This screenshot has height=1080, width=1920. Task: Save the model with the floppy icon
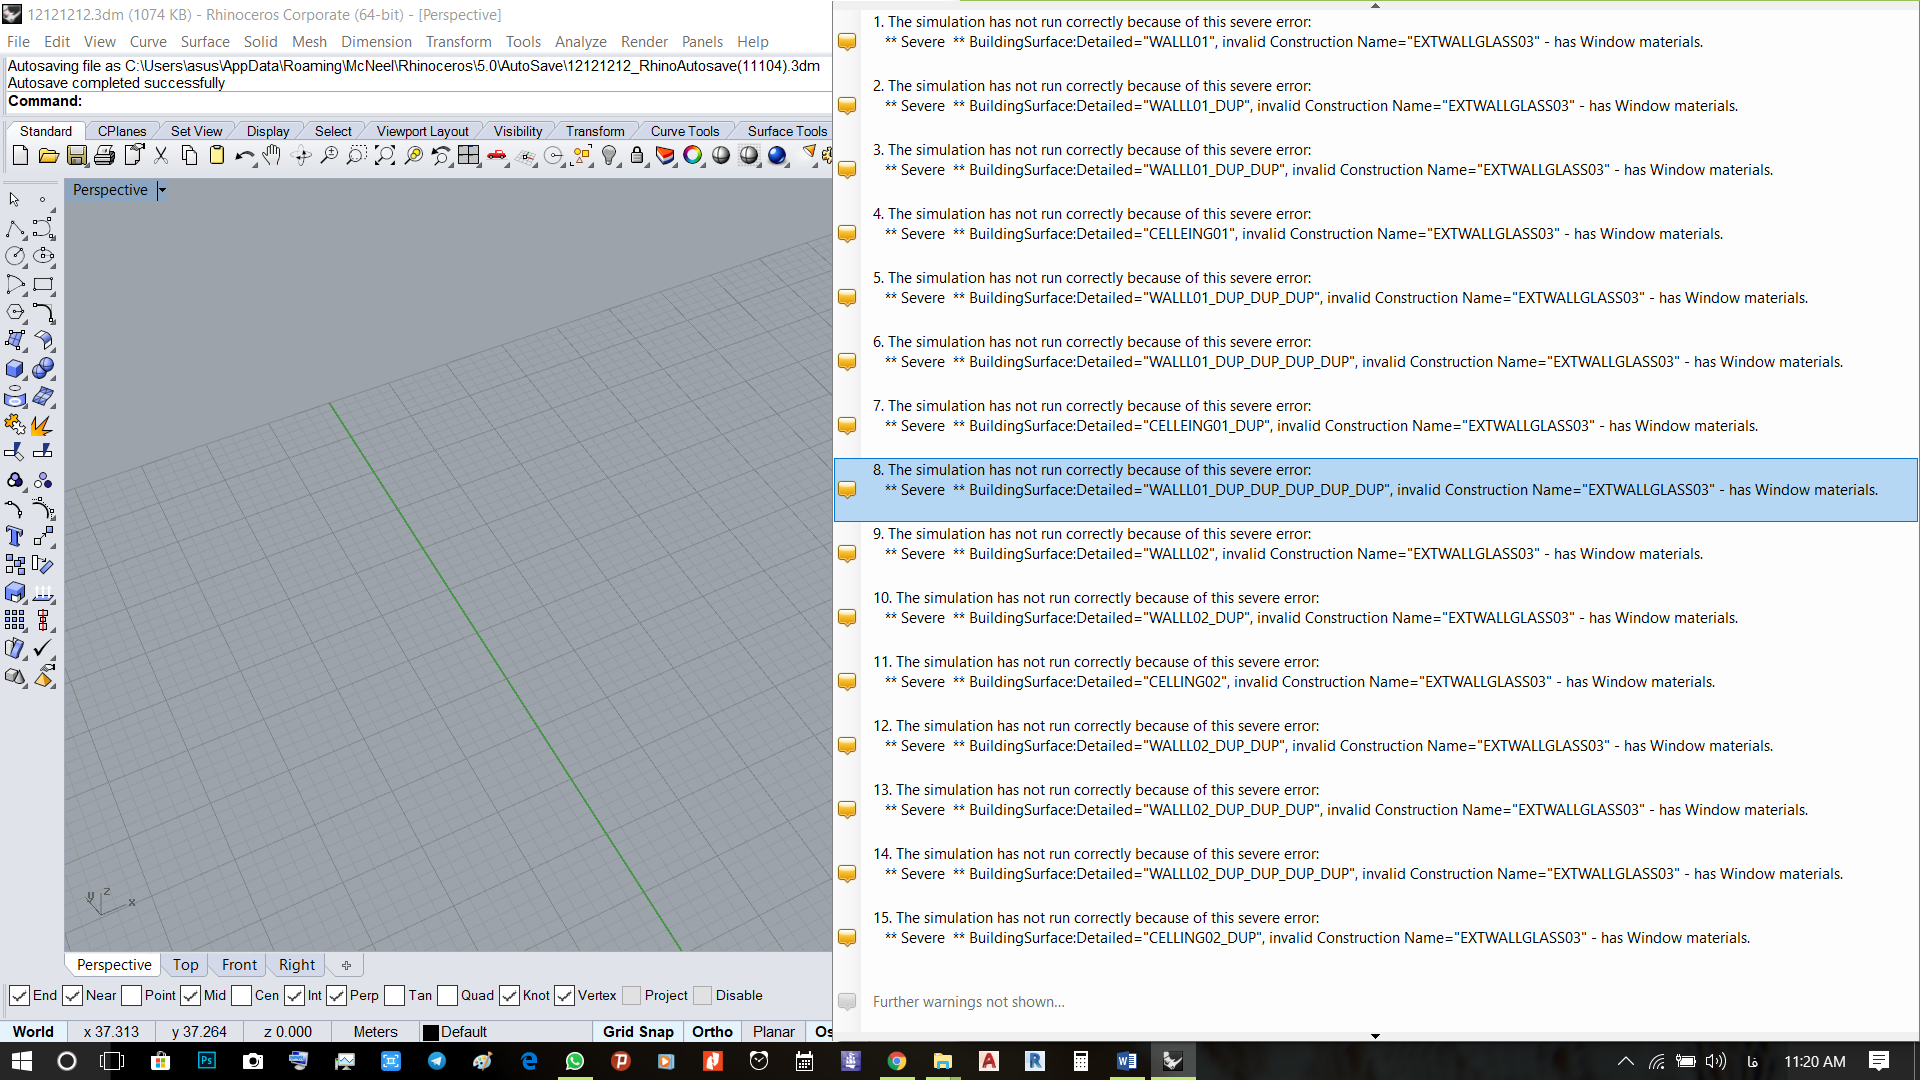(x=77, y=155)
